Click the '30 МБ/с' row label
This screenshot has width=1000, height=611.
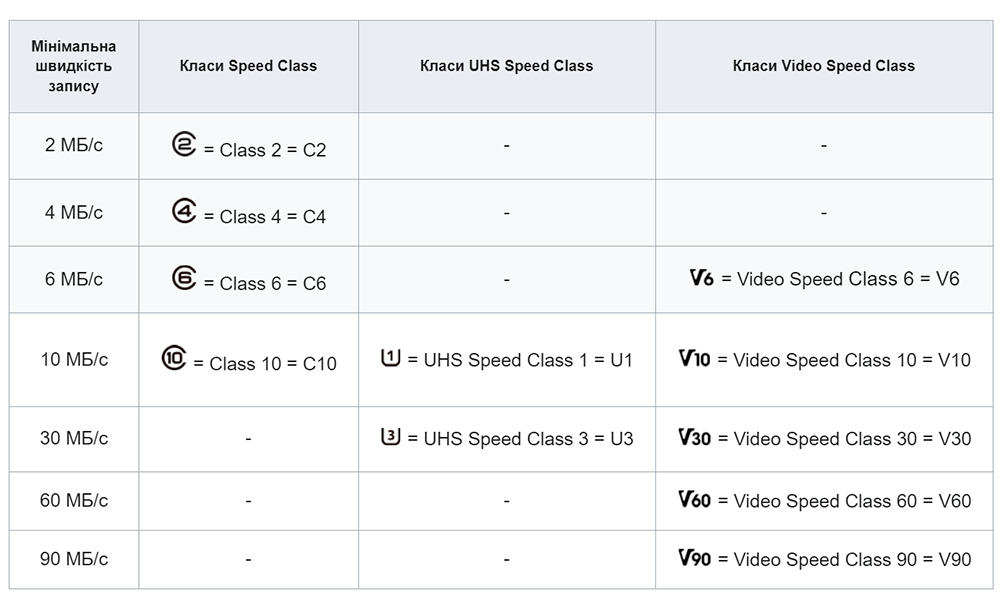[x=74, y=438]
